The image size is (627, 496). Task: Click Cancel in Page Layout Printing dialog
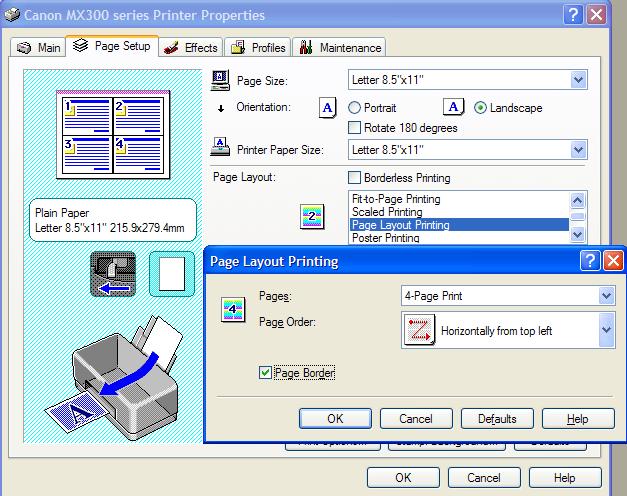click(415, 418)
